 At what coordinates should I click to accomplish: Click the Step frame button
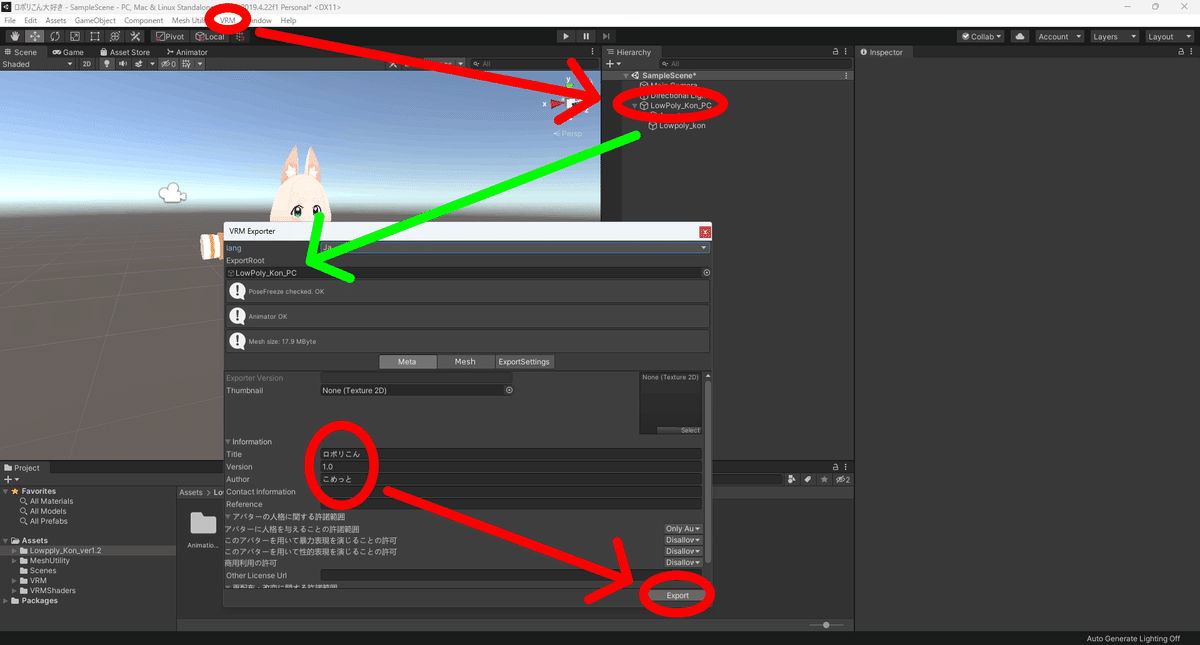point(606,36)
